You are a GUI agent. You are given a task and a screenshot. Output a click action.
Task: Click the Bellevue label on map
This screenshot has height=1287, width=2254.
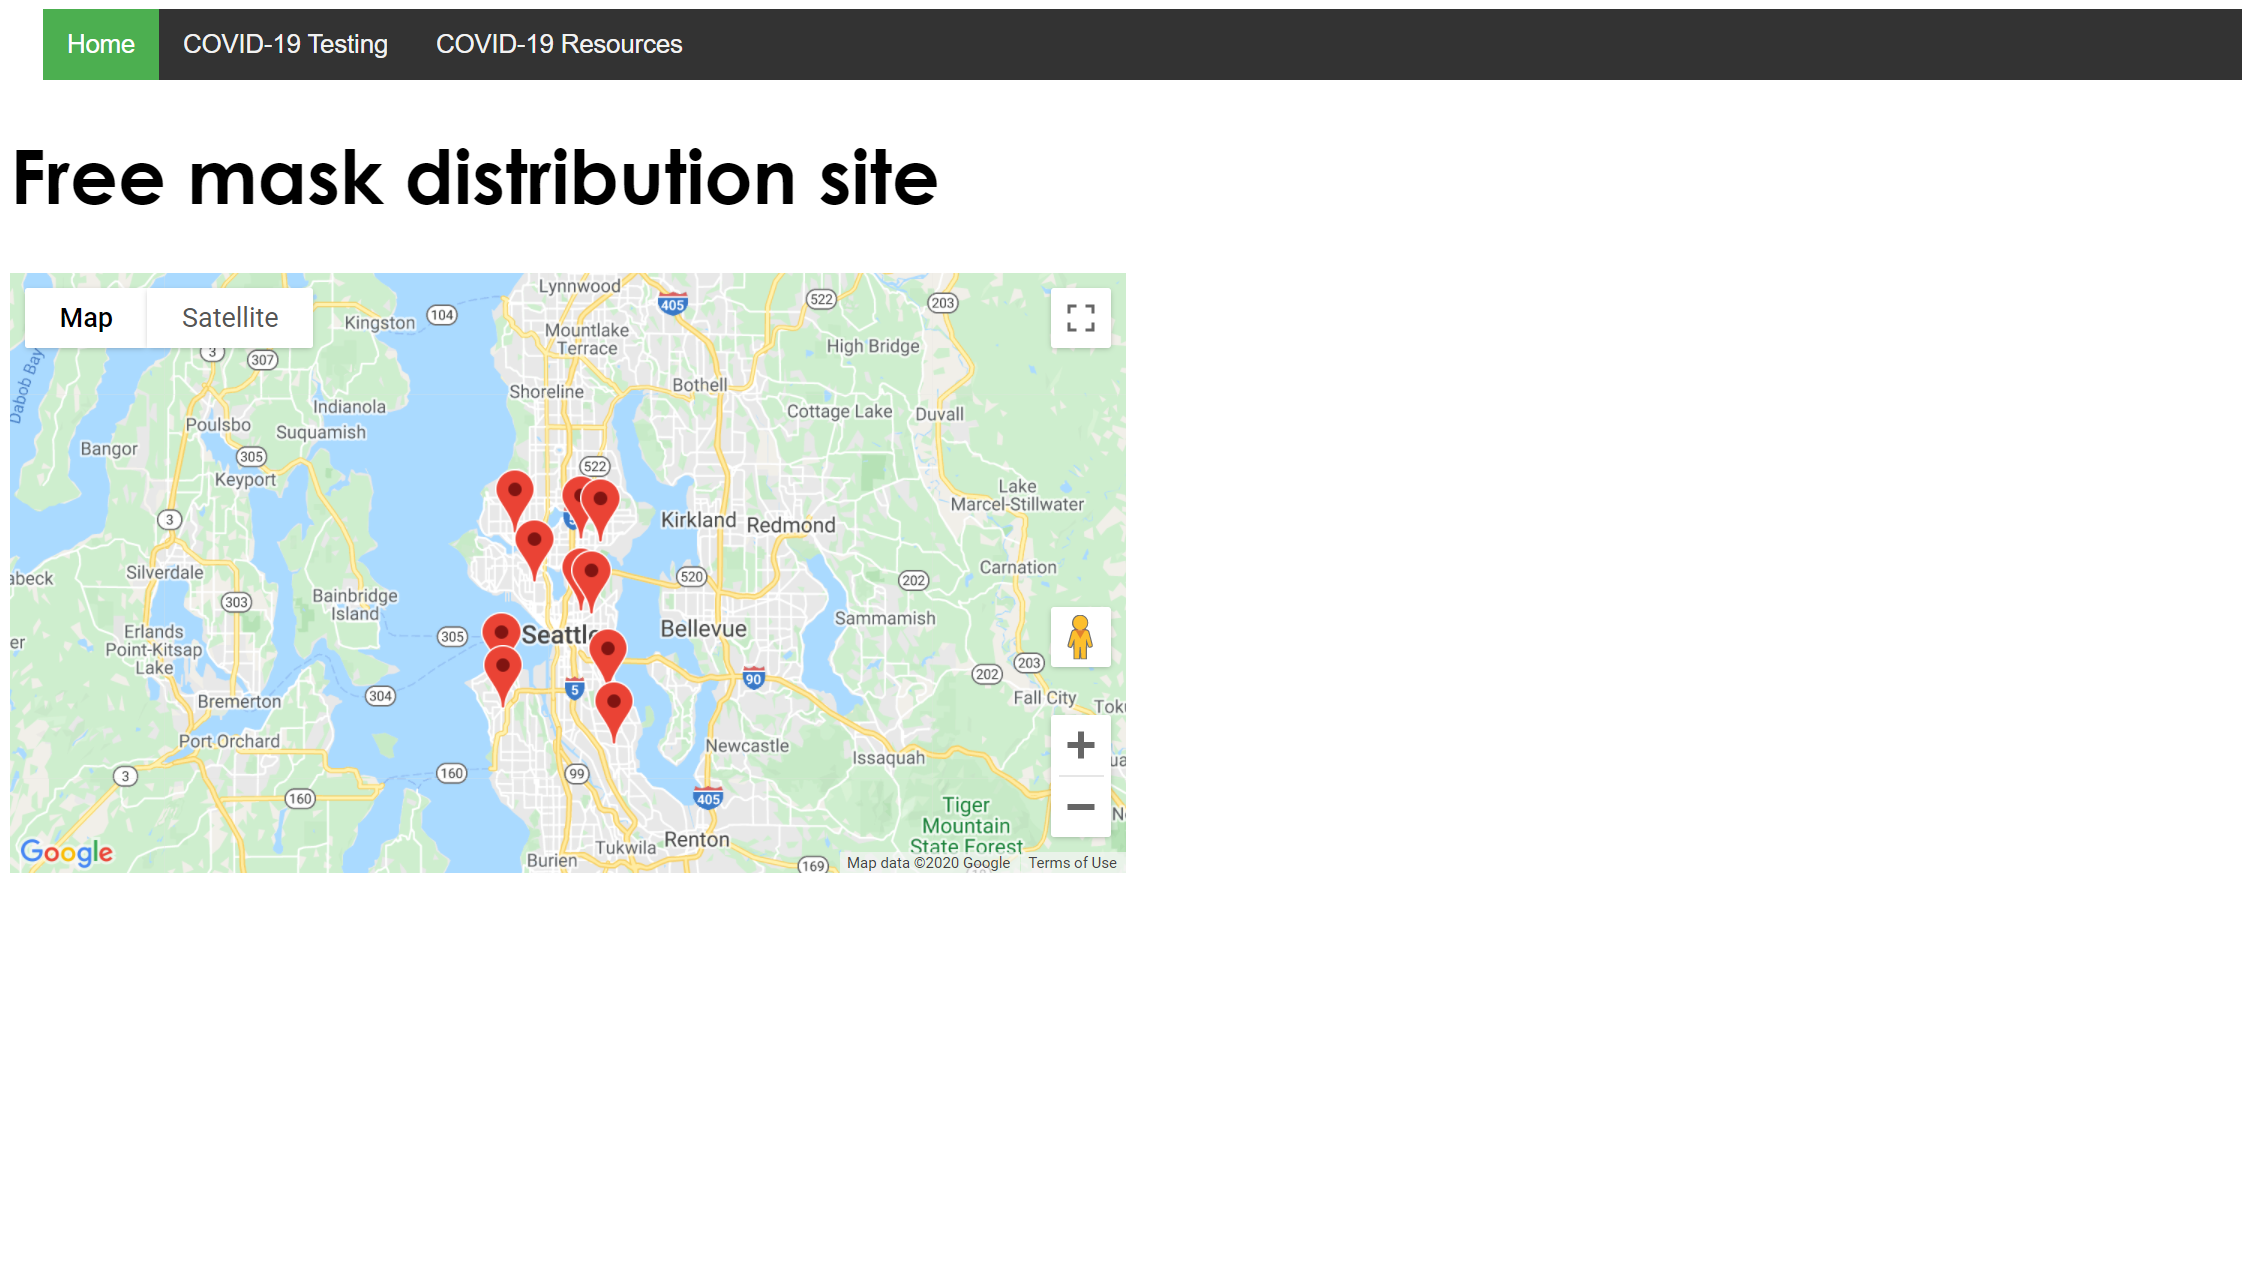tap(703, 629)
